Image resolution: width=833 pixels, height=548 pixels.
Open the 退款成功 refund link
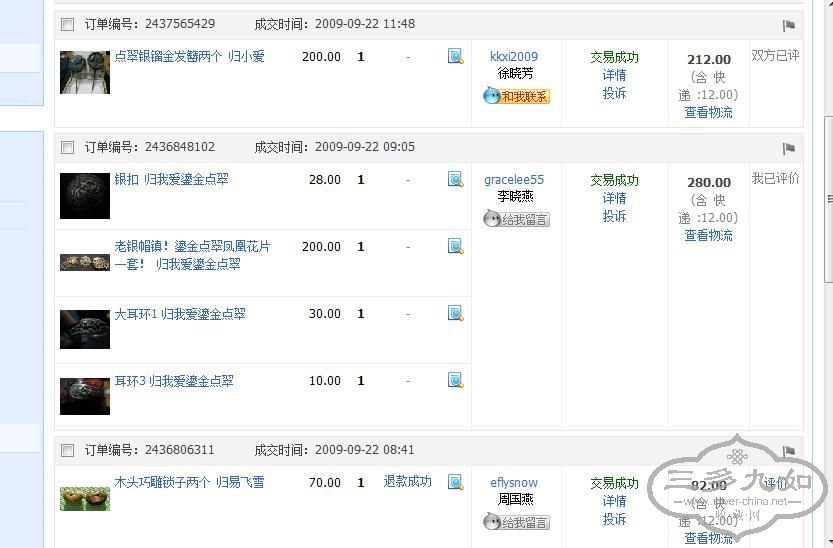click(x=407, y=481)
